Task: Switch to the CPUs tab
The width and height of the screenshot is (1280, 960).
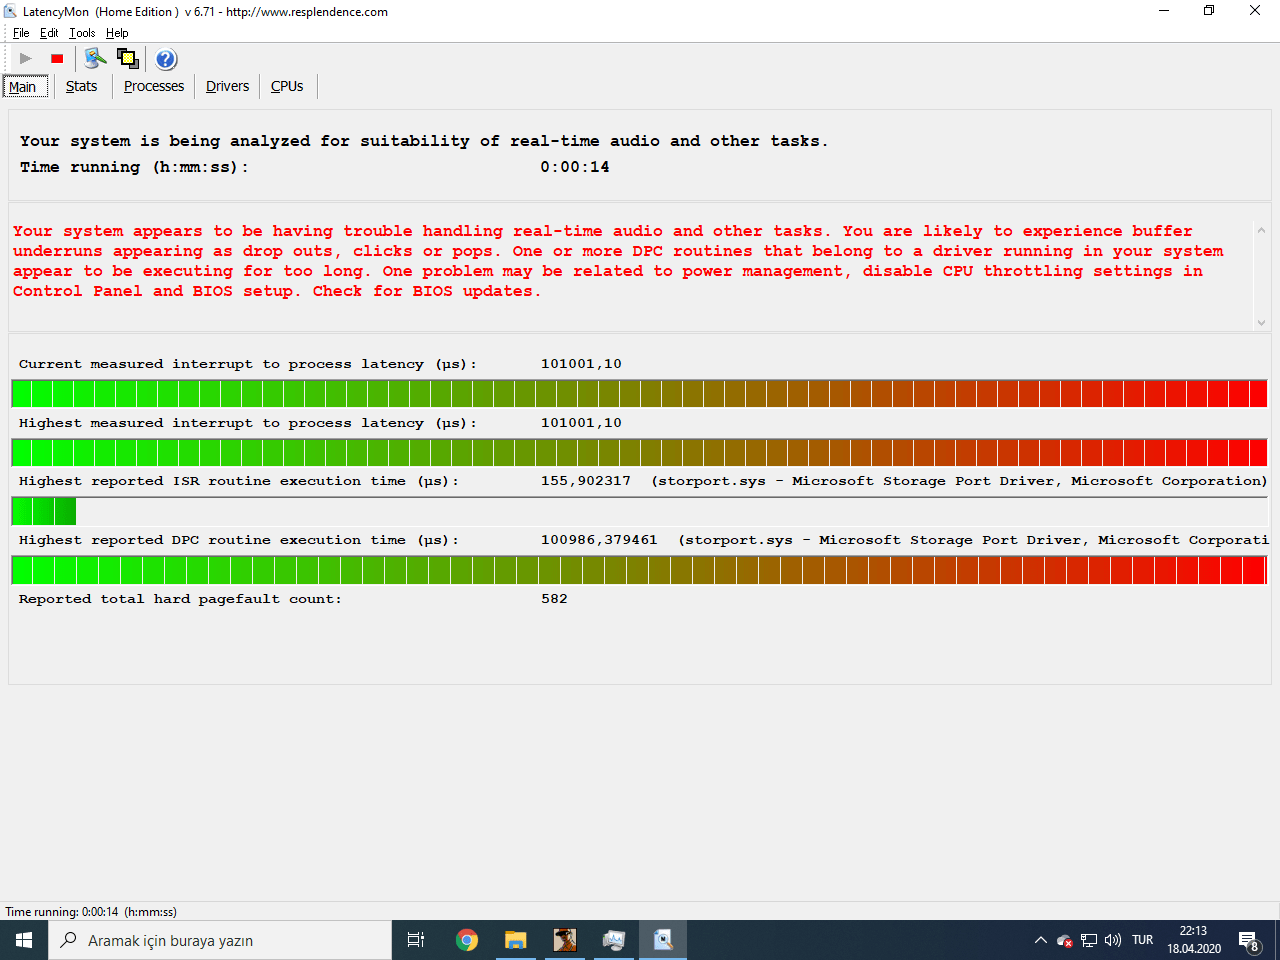Action: [x=287, y=86]
